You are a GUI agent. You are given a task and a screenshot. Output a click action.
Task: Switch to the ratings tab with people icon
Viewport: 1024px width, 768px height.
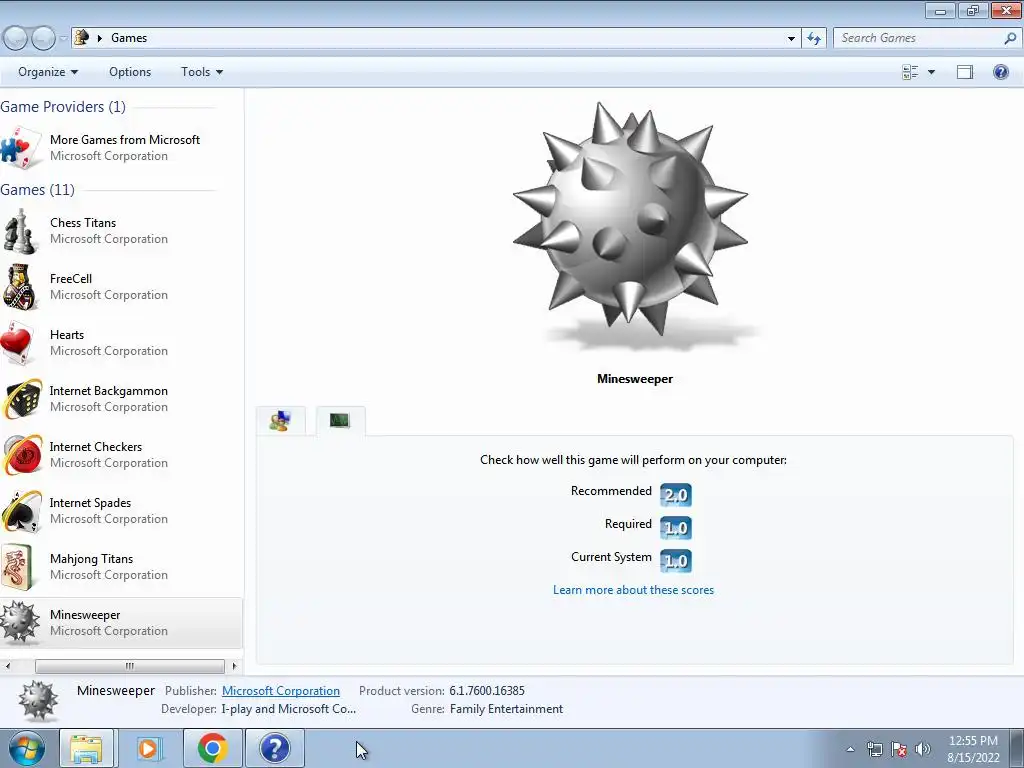pyautogui.click(x=280, y=421)
